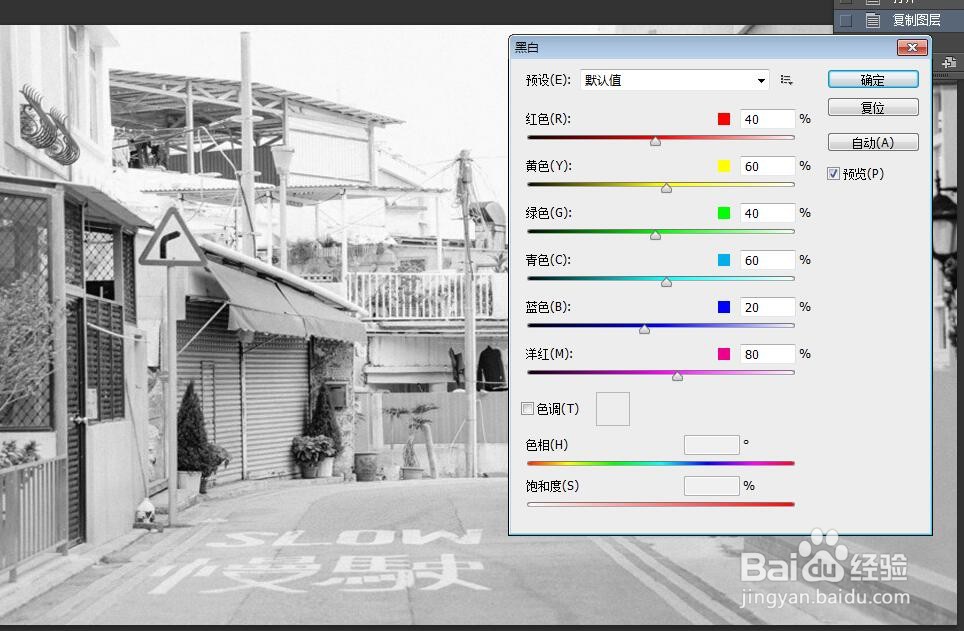The image size is (964, 631).
Task: Click the blue swatch beside 蓝色(B)
Action: click(x=724, y=306)
